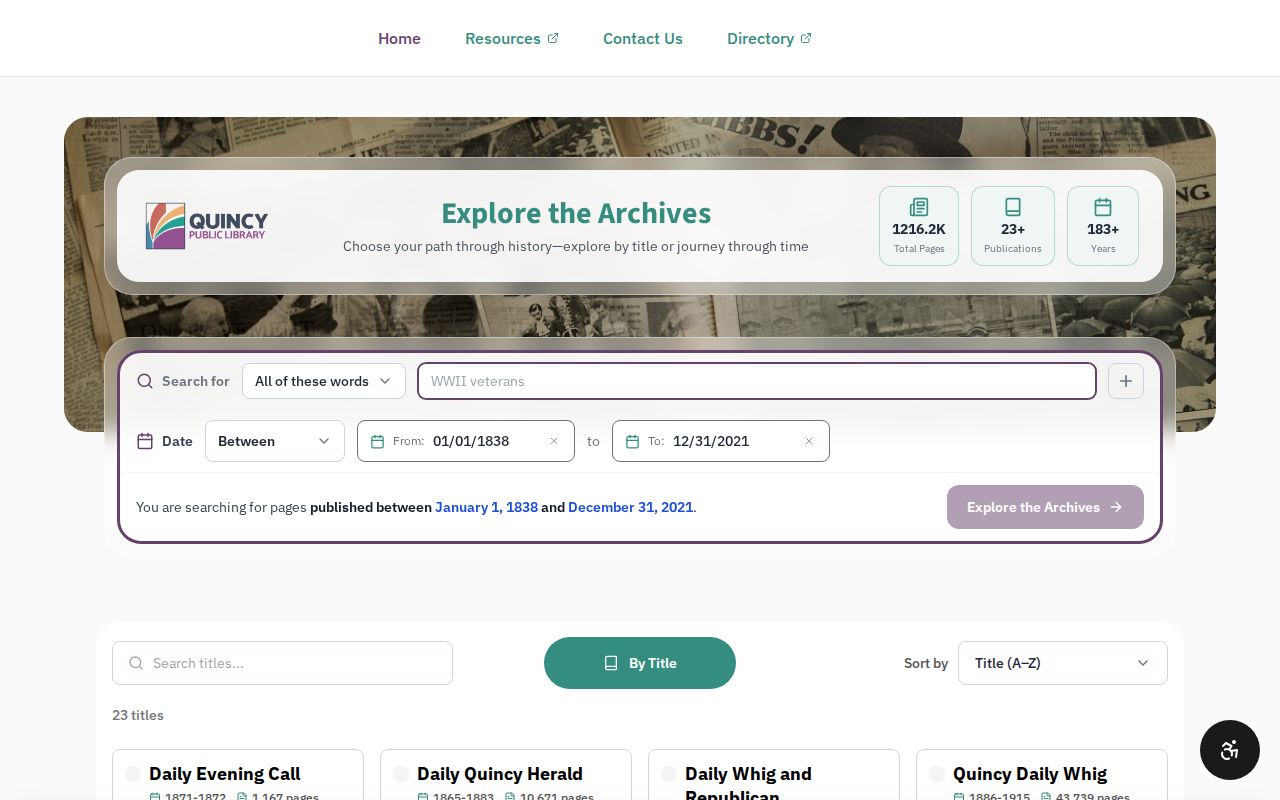Open the Daily Evening Call title
Screen dimensions: 1280x800
(225, 774)
